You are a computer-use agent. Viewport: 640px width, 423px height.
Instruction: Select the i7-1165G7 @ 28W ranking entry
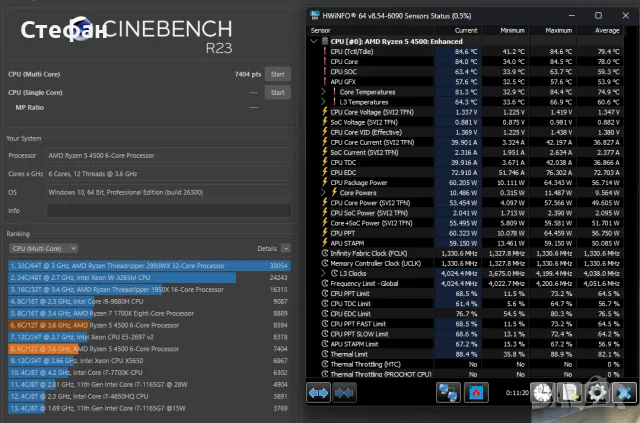[149, 385]
